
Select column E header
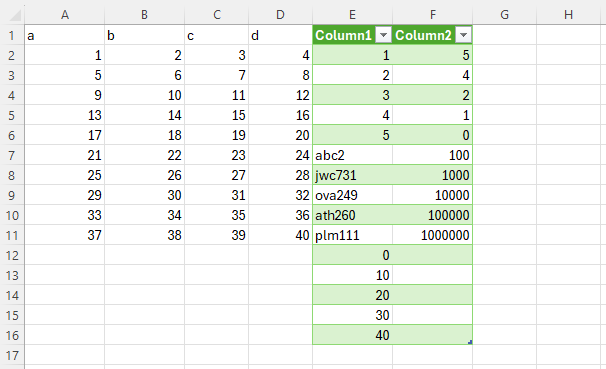pyautogui.click(x=352, y=15)
